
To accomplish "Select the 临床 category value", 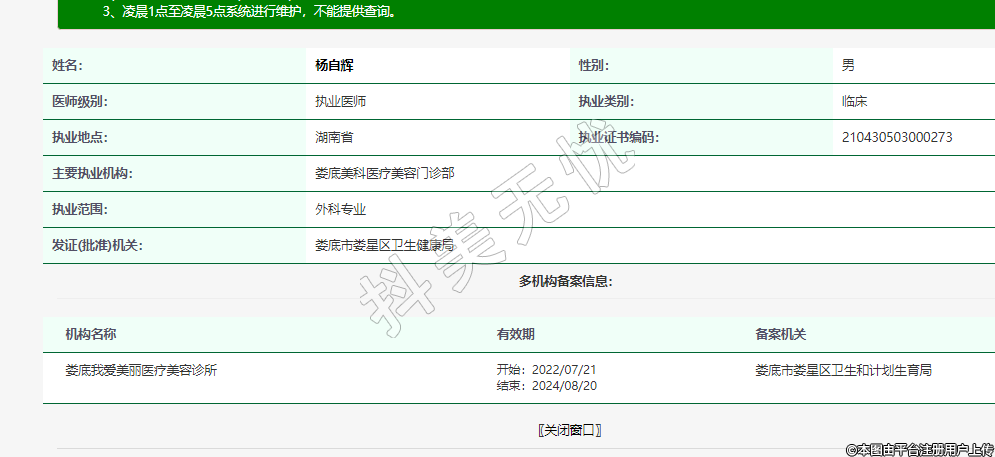I will click(x=854, y=102).
